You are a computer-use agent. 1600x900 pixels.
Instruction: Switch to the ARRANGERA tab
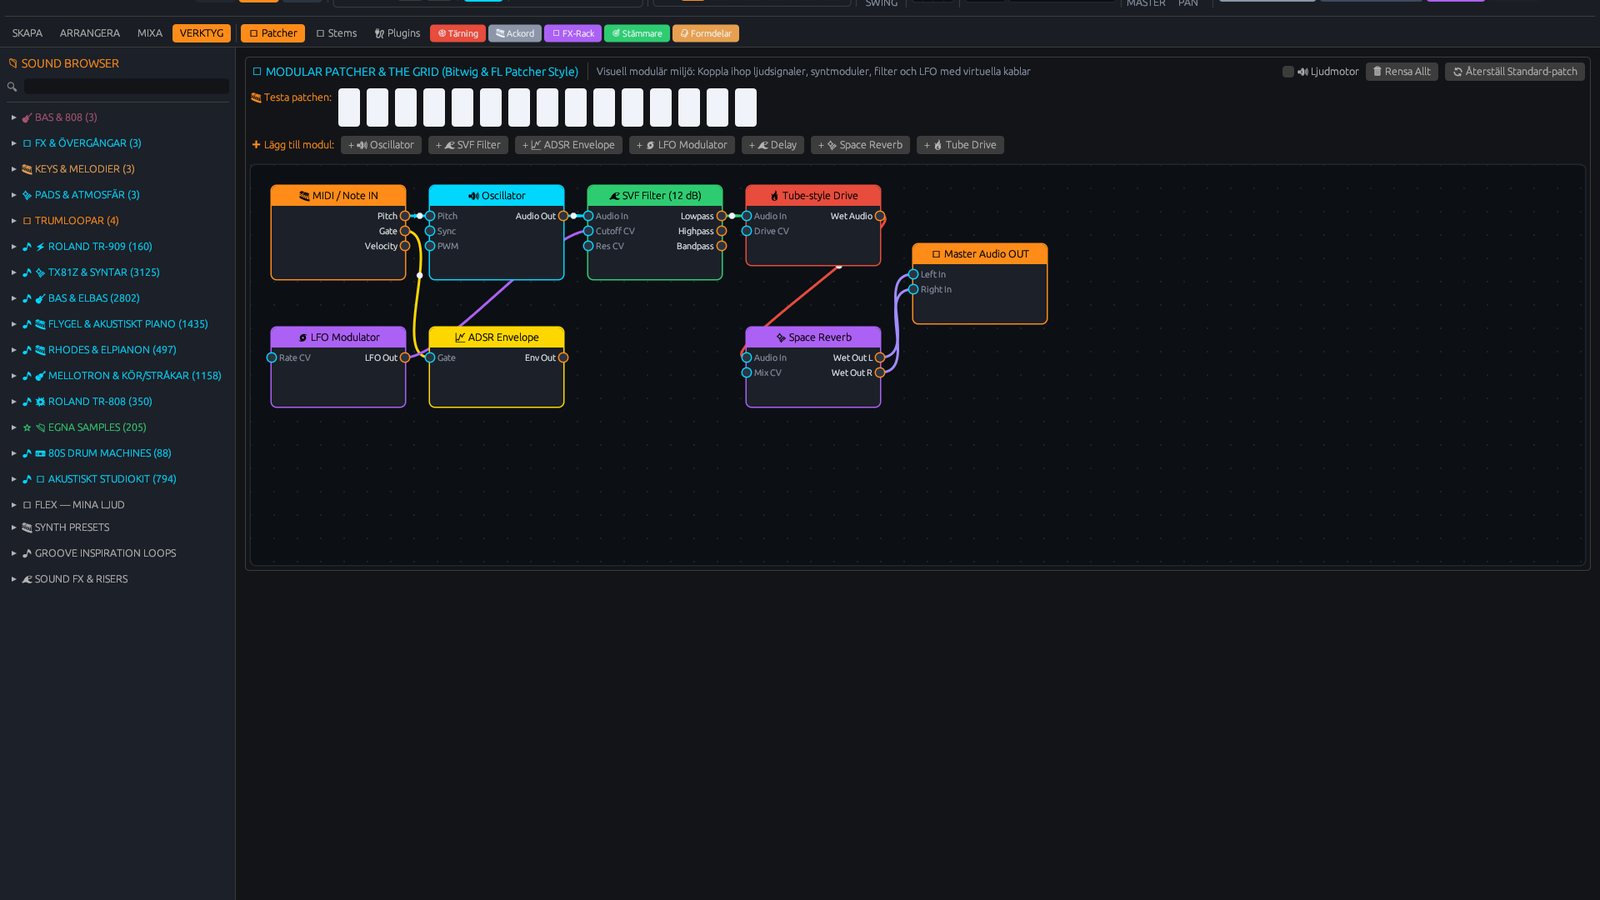pyautogui.click(x=90, y=33)
